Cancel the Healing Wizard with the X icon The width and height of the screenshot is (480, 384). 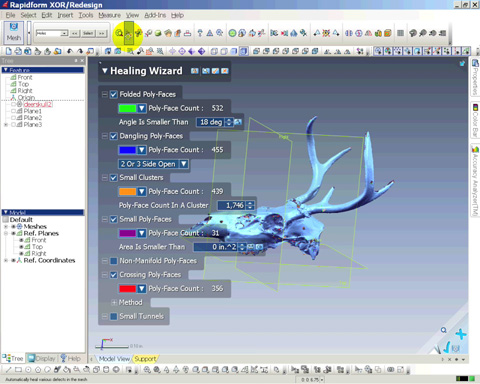tap(225, 71)
